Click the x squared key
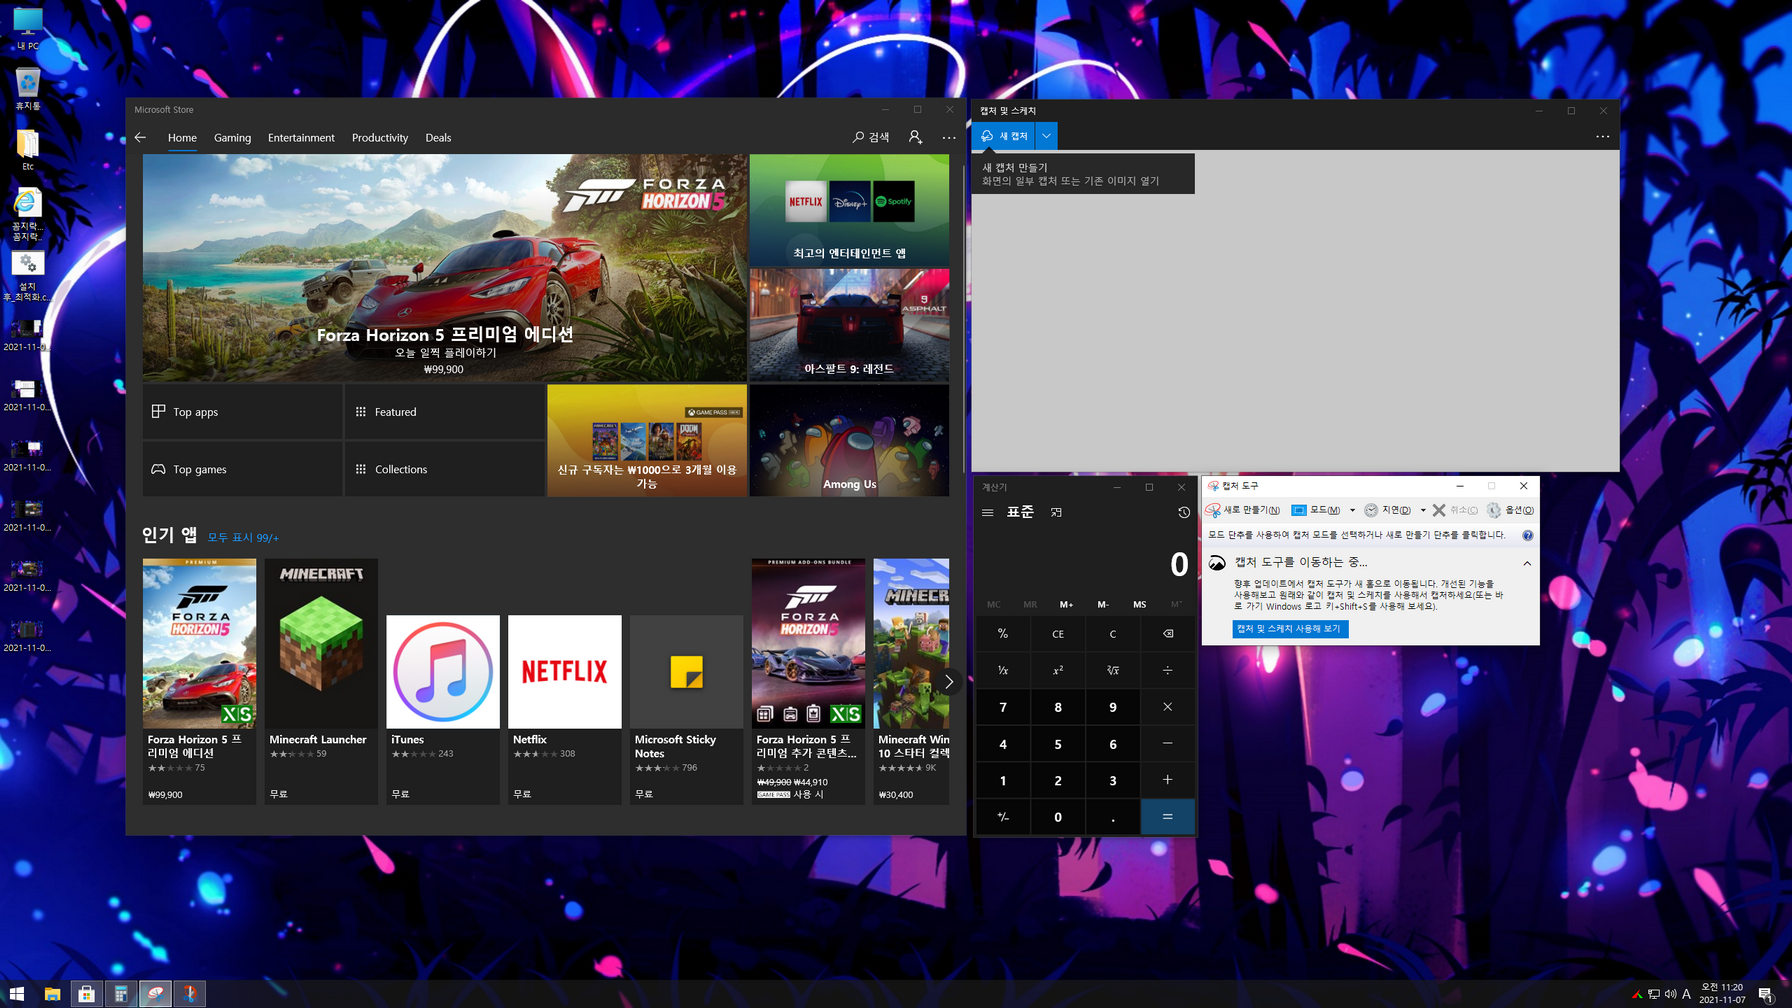Screen dimensions: 1792x1008 (x=1058, y=670)
